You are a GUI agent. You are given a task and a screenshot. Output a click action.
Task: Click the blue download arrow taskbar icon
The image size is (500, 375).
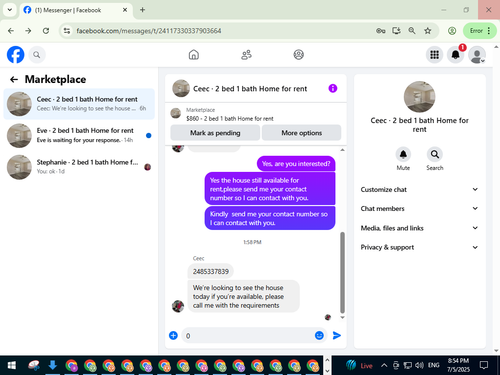52,365
